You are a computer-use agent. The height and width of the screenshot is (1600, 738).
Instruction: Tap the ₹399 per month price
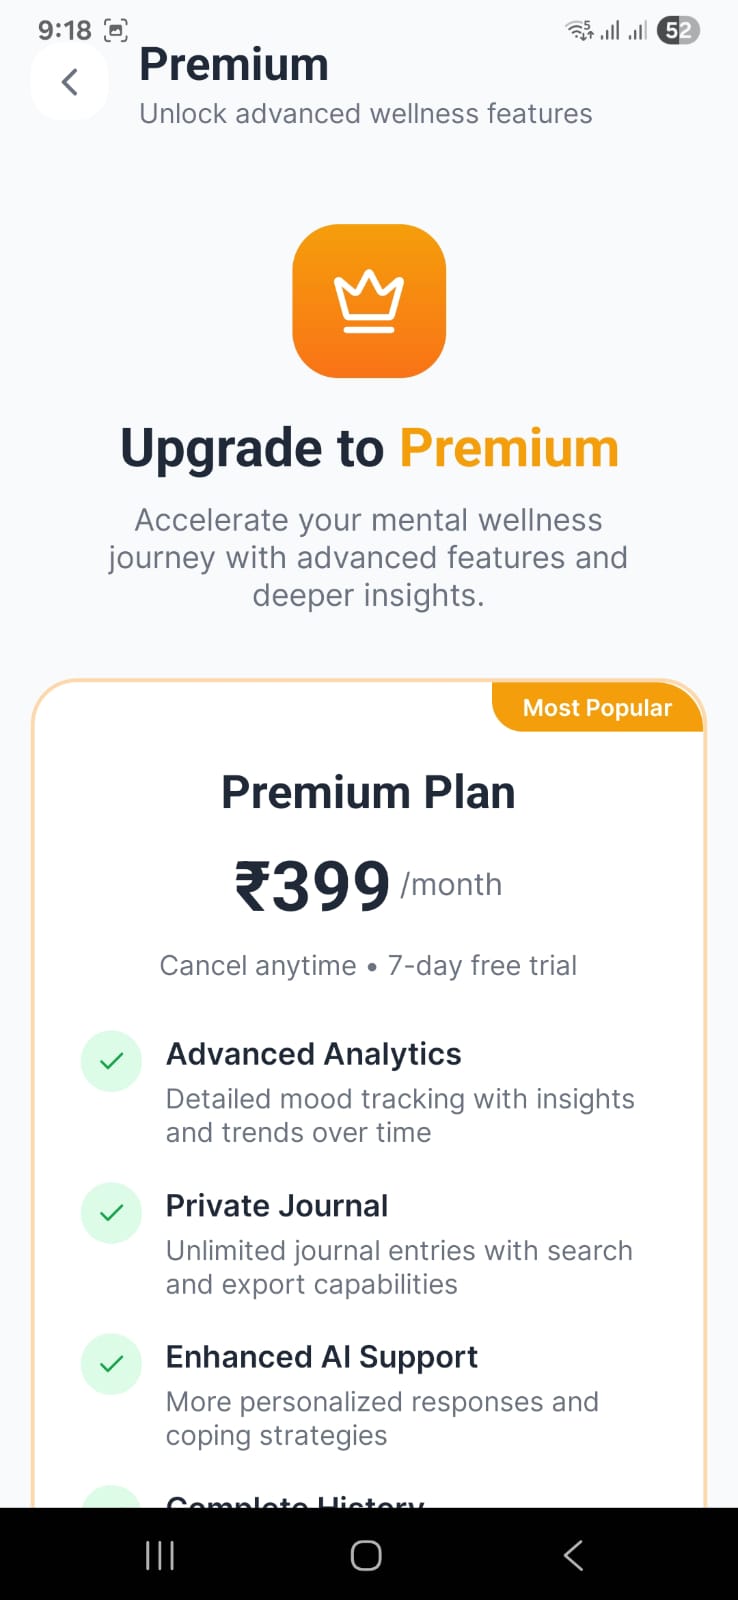tap(368, 885)
